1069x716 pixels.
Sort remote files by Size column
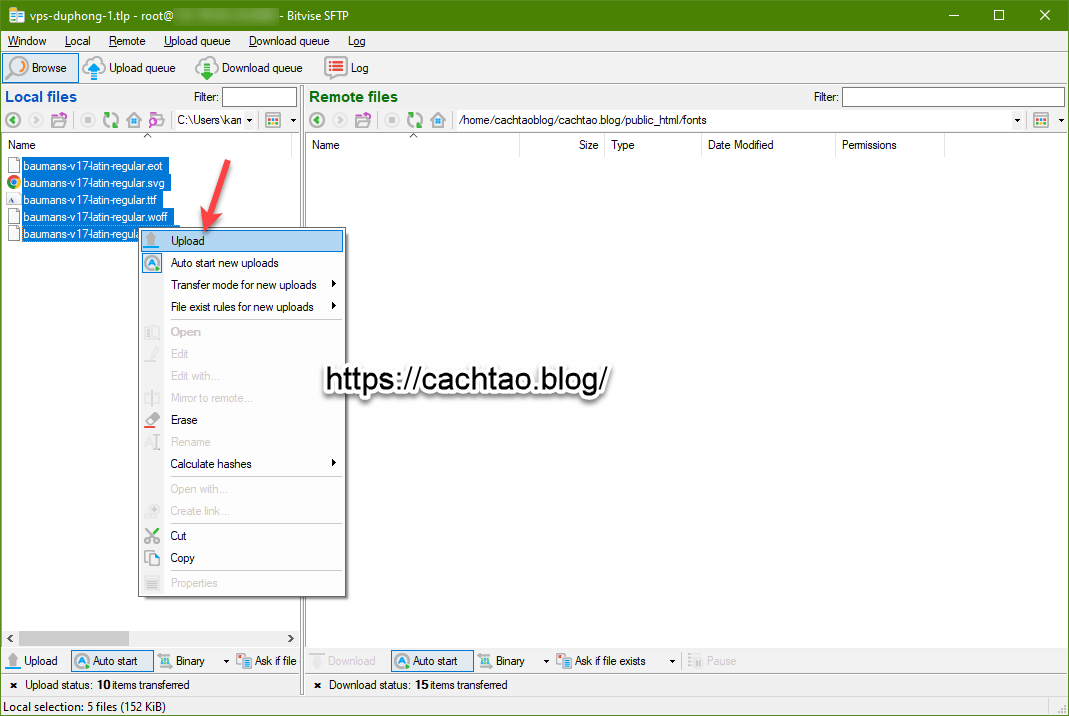click(562, 145)
